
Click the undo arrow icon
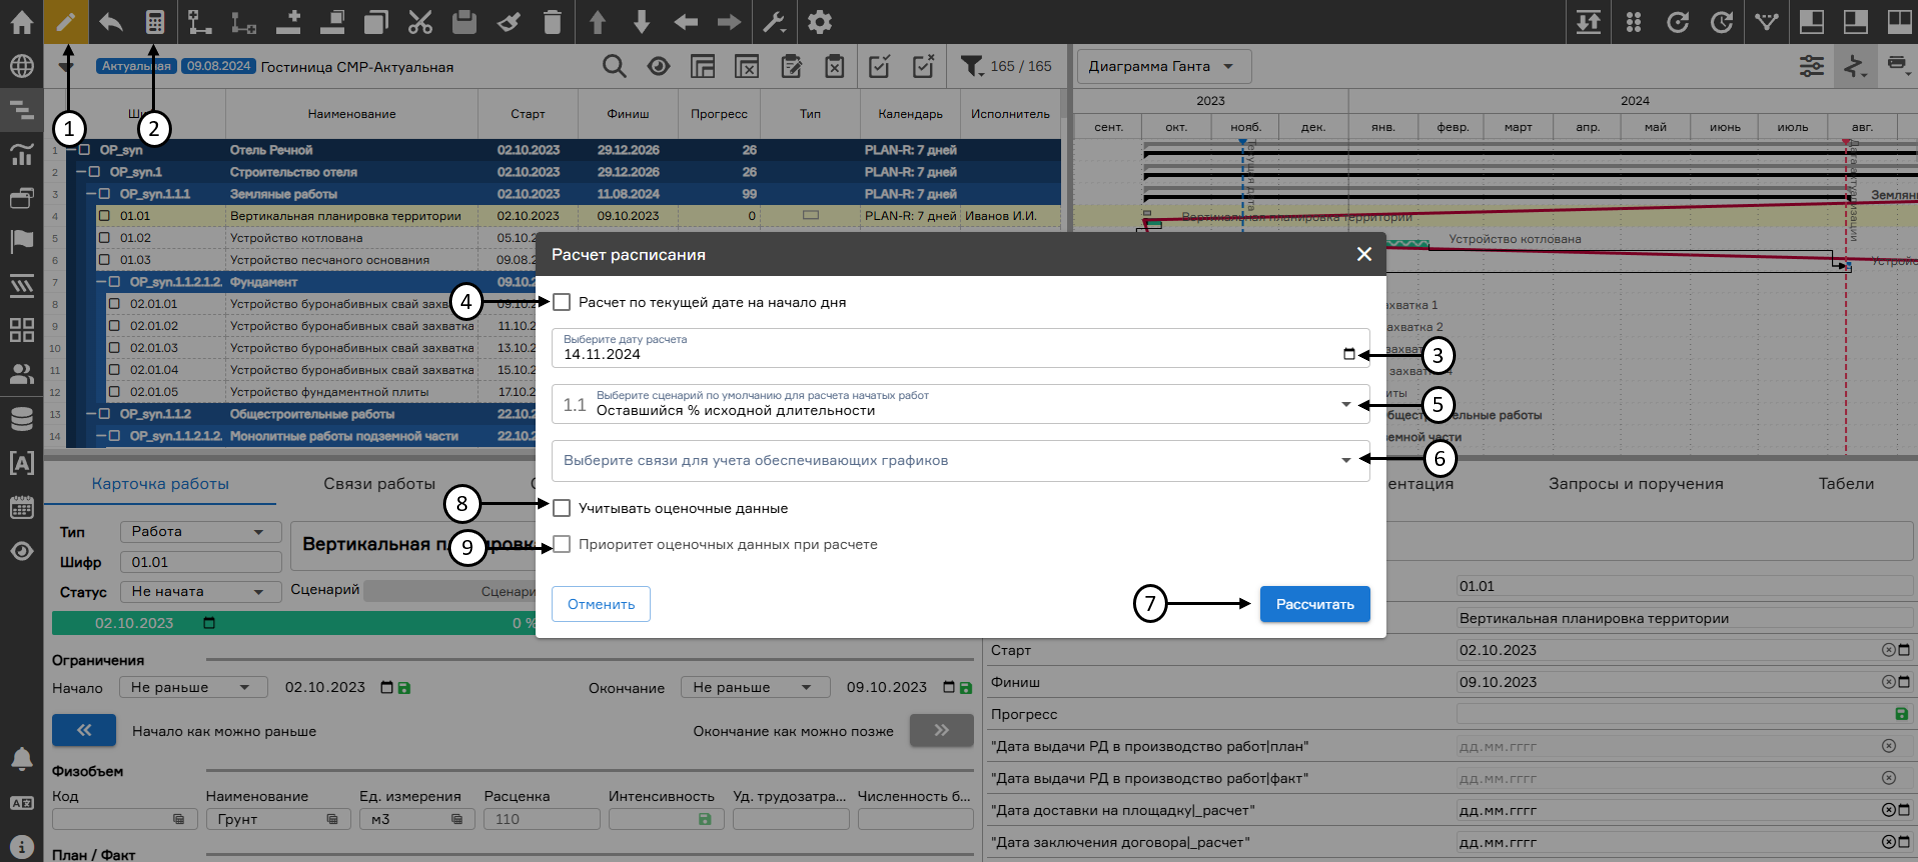tap(110, 22)
